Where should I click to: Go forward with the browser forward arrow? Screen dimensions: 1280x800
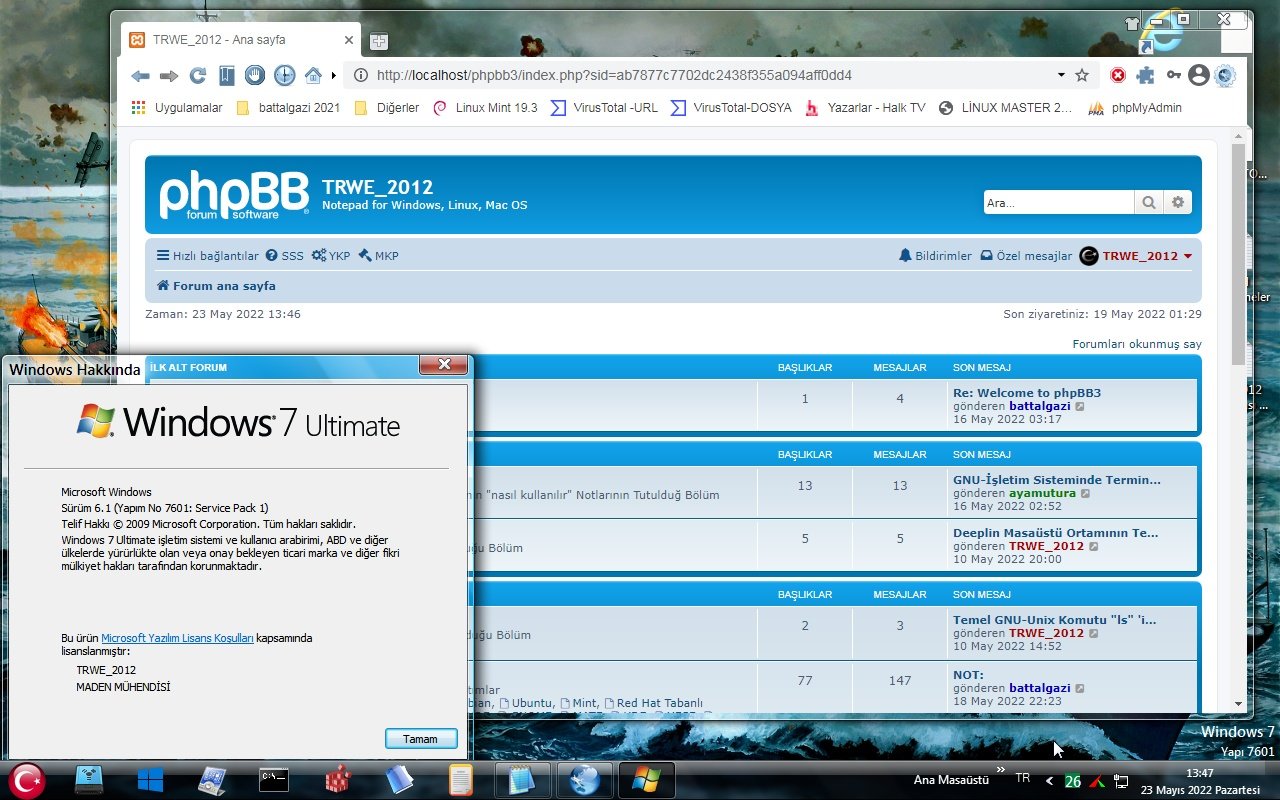tap(169, 76)
